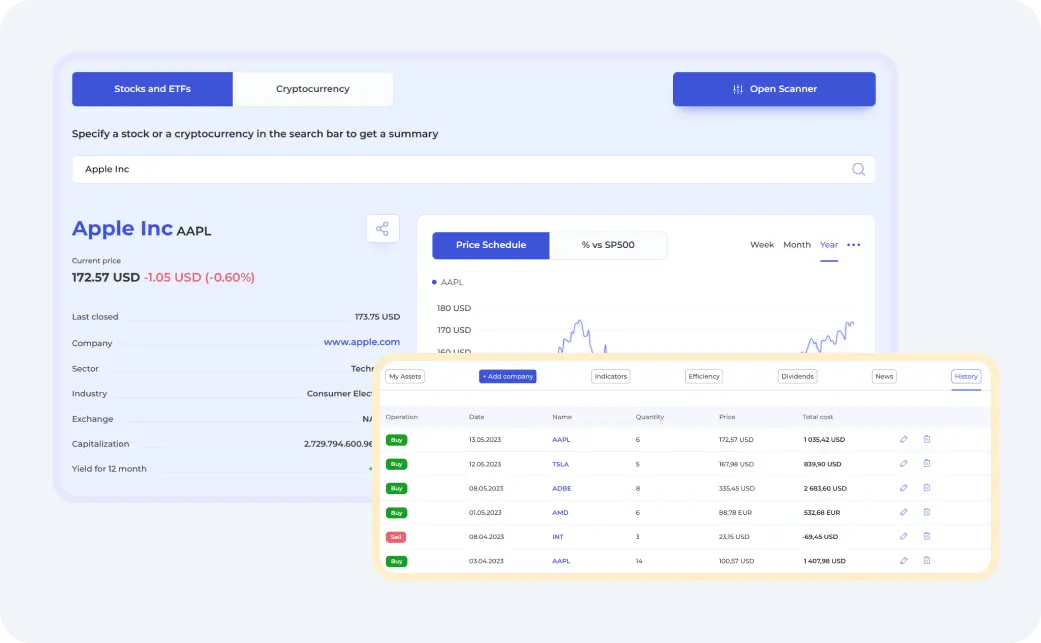This screenshot has height=643, width=1041.
Task: Edit the INT sell transaction
Action: tap(904, 537)
